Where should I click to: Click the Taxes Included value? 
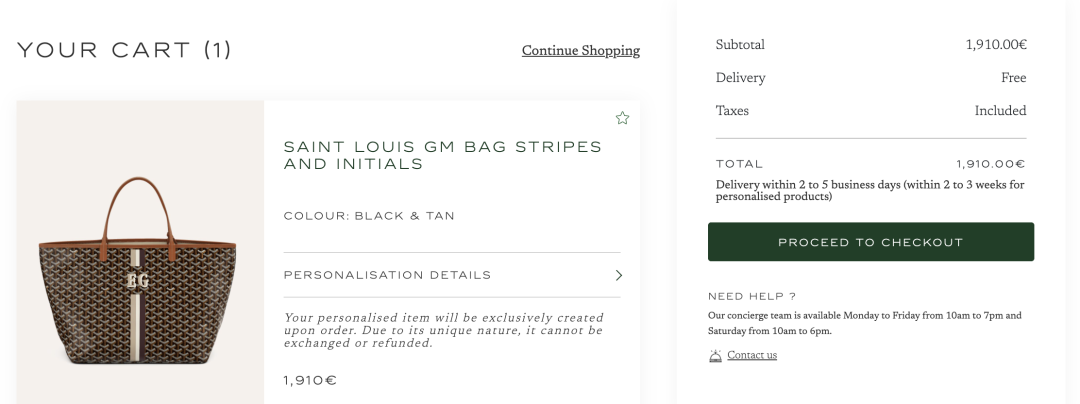[1000, 111]
